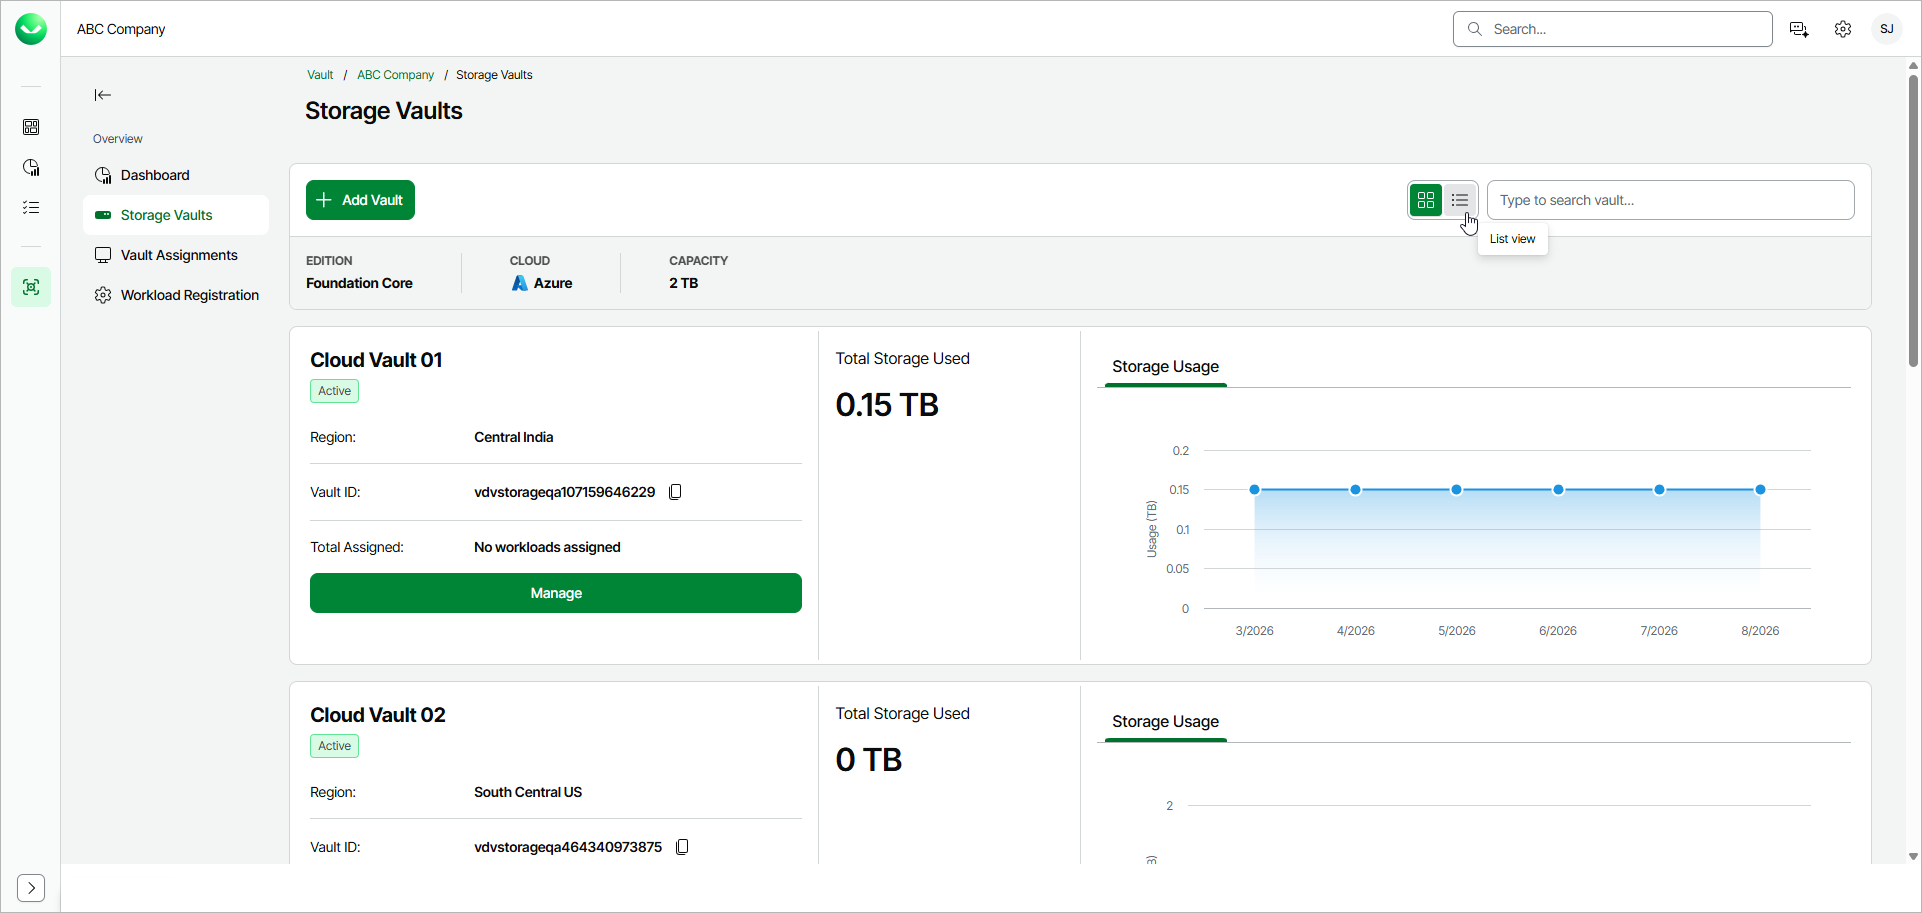Click the 'Storage Vaults' page heading
This screenshot has height=913, width=1922.
coord(384,111)
